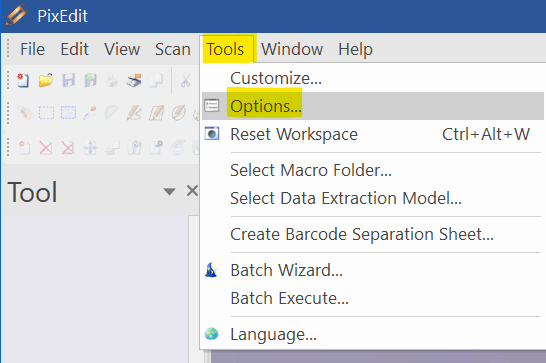Viewport: 546px width, 363px height.
Task: Click the PixEdit pencil logo in title bar
Action: pyautogui.click(x=16, y=15)
